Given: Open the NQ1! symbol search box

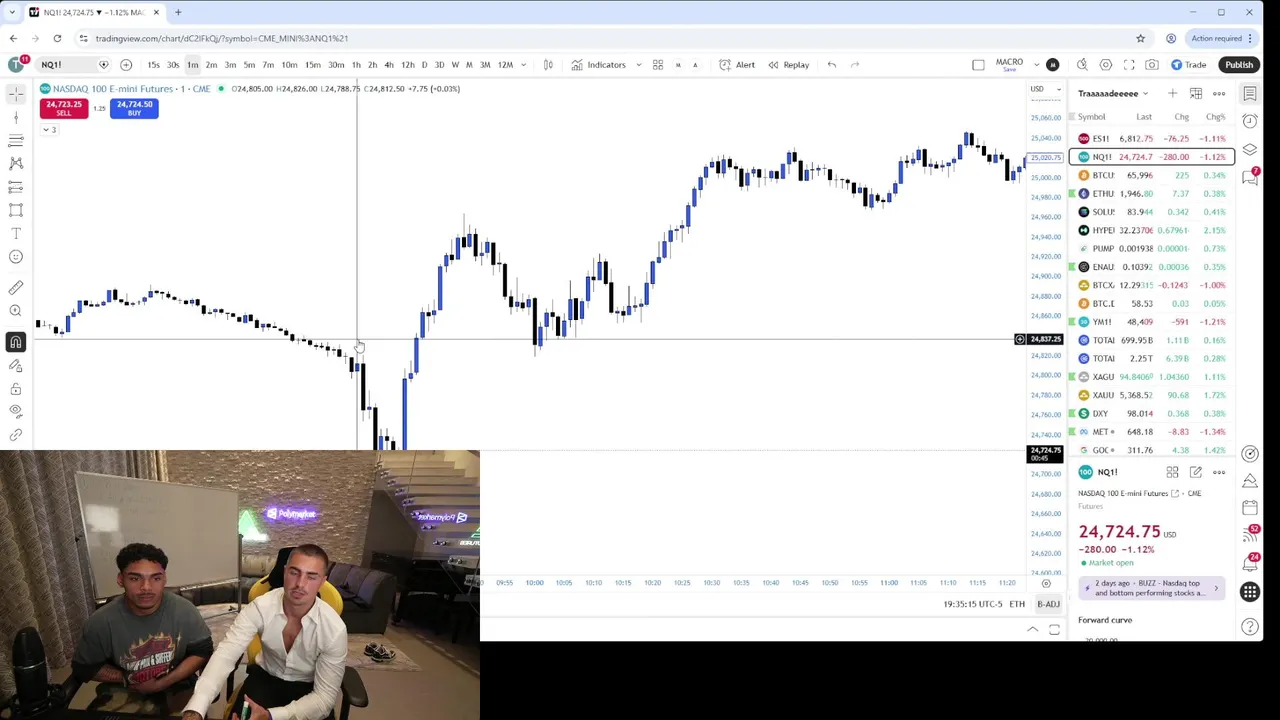Looking at the screenshot, I should [74, 65].
